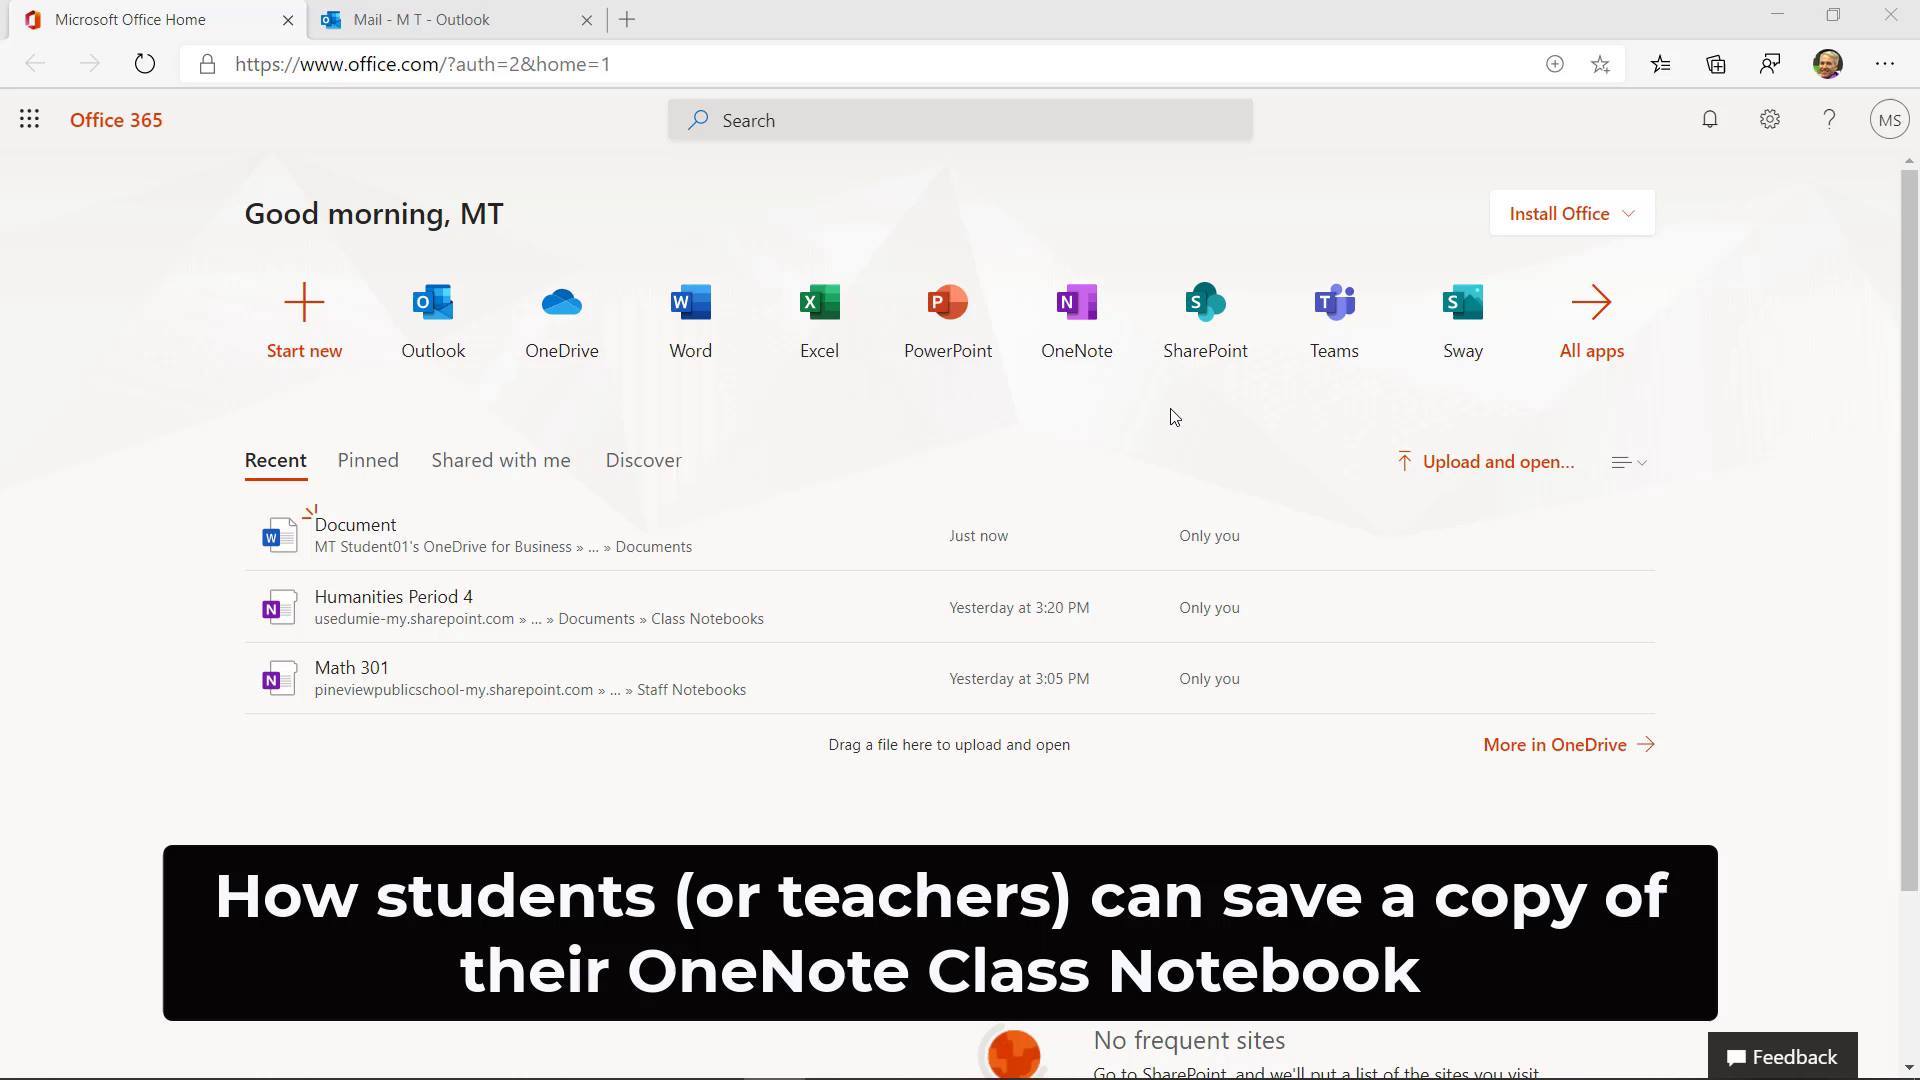Open the Help question mark
Viewport: 1920px width, 1080px height.
1829,120
